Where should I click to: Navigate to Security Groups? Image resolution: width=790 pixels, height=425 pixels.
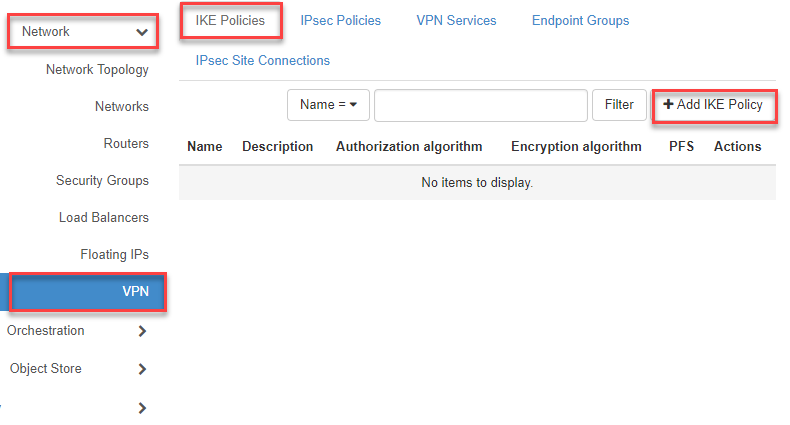click(x=102, y=181)
